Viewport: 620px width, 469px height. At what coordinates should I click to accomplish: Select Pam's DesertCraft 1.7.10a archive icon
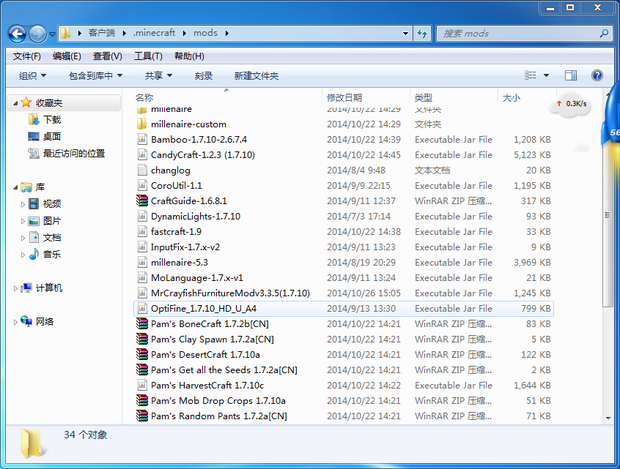coord(142,355)
